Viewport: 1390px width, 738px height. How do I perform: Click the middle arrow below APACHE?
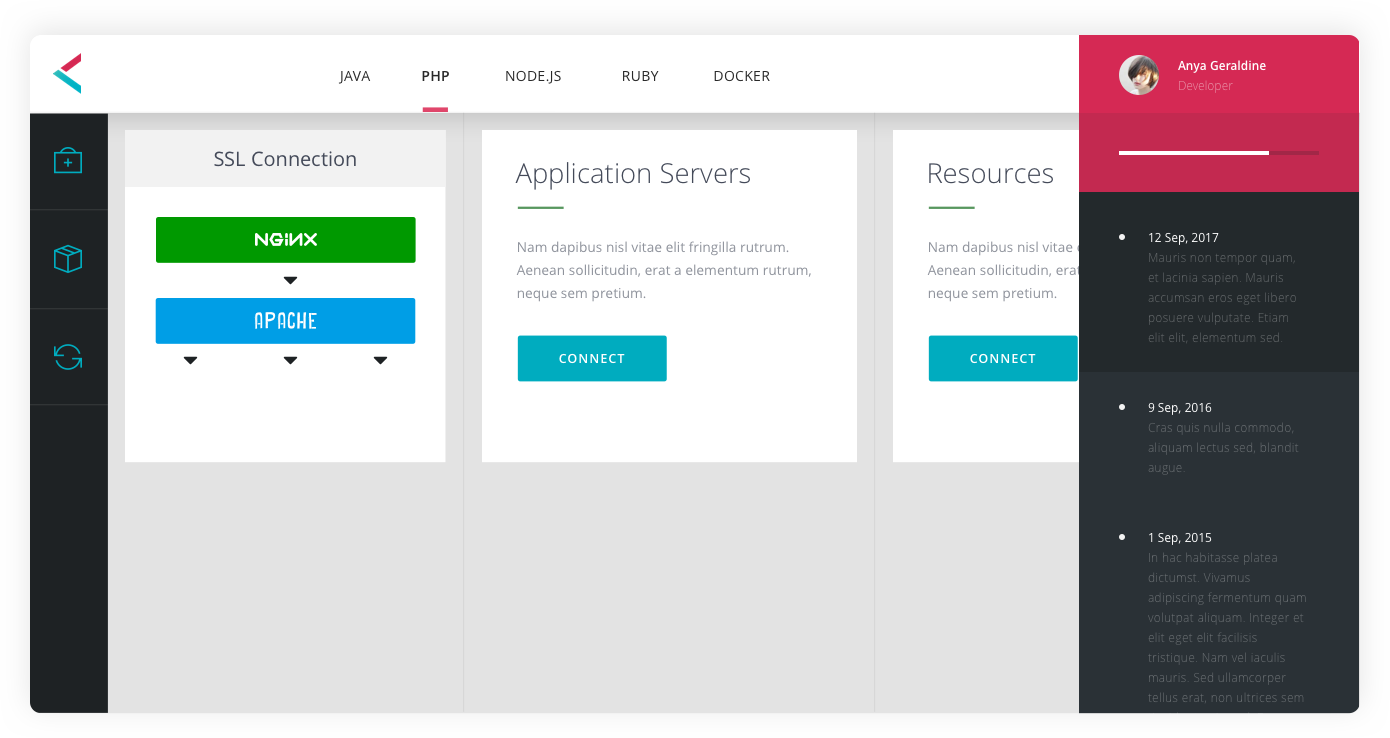pos(290,361)
